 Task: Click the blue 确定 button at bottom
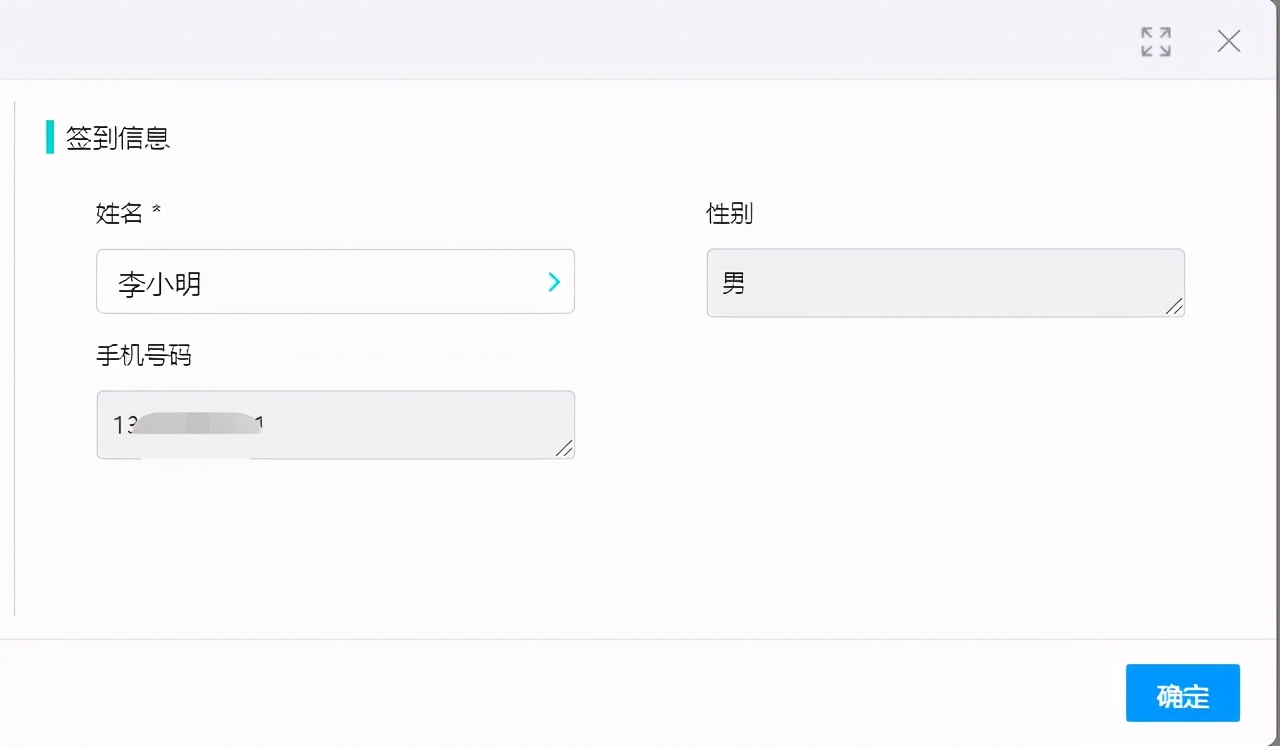point(1183,692)
